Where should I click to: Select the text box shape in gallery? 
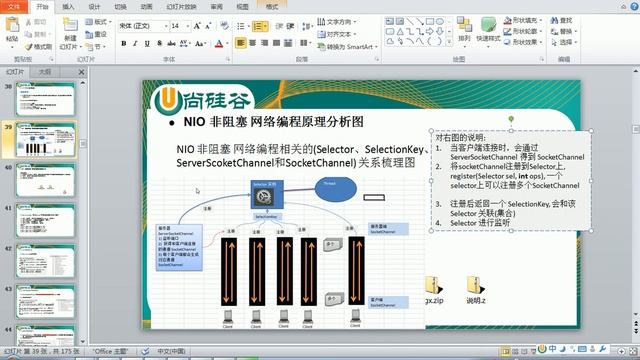390,21
